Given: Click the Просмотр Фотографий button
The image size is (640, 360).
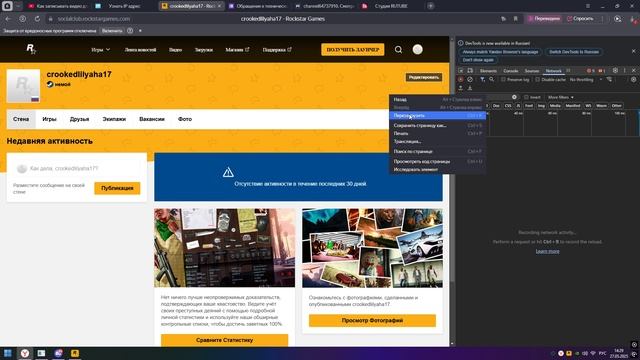Looking at the screenshot, I should point(372,320).
